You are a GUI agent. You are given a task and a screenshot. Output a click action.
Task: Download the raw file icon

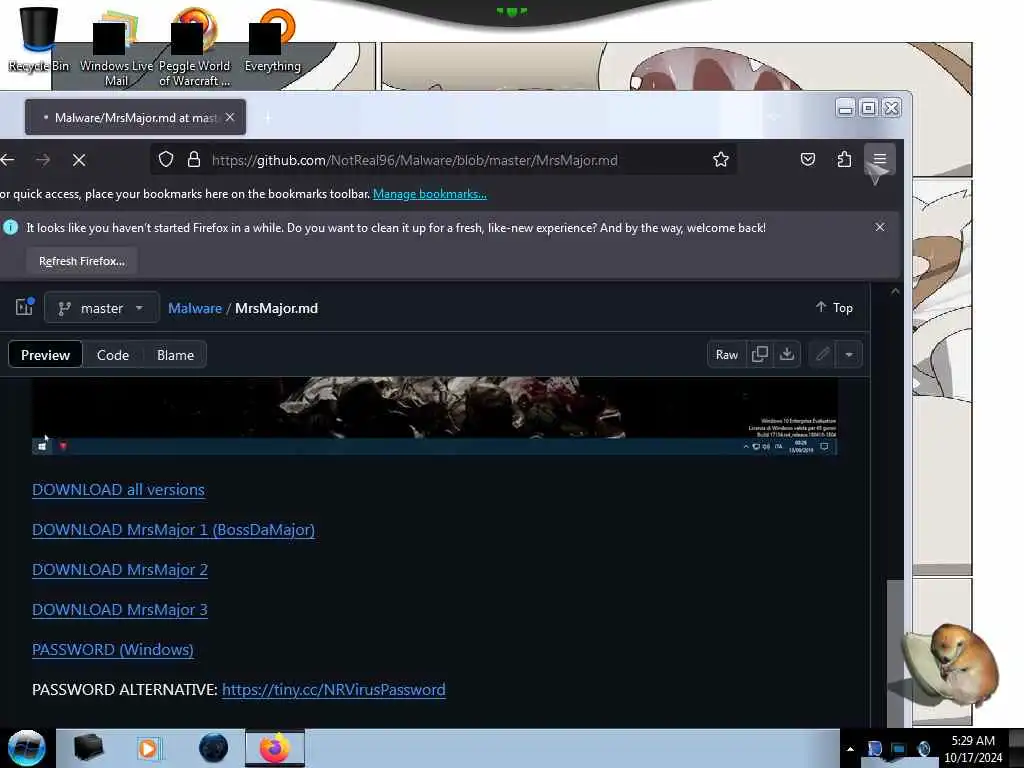click(787, 355)
